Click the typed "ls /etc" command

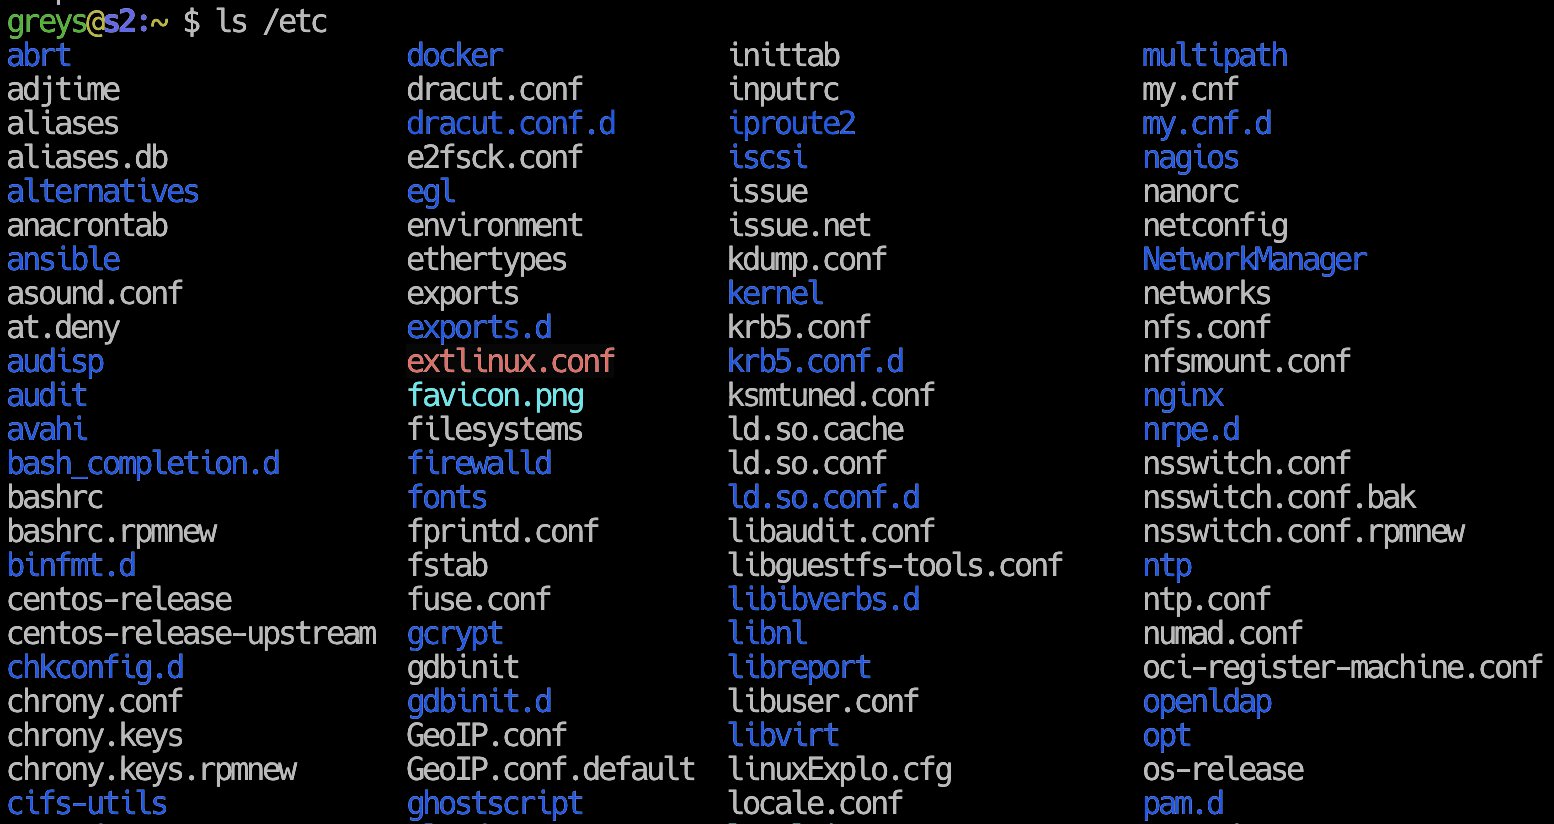point(272,22)
